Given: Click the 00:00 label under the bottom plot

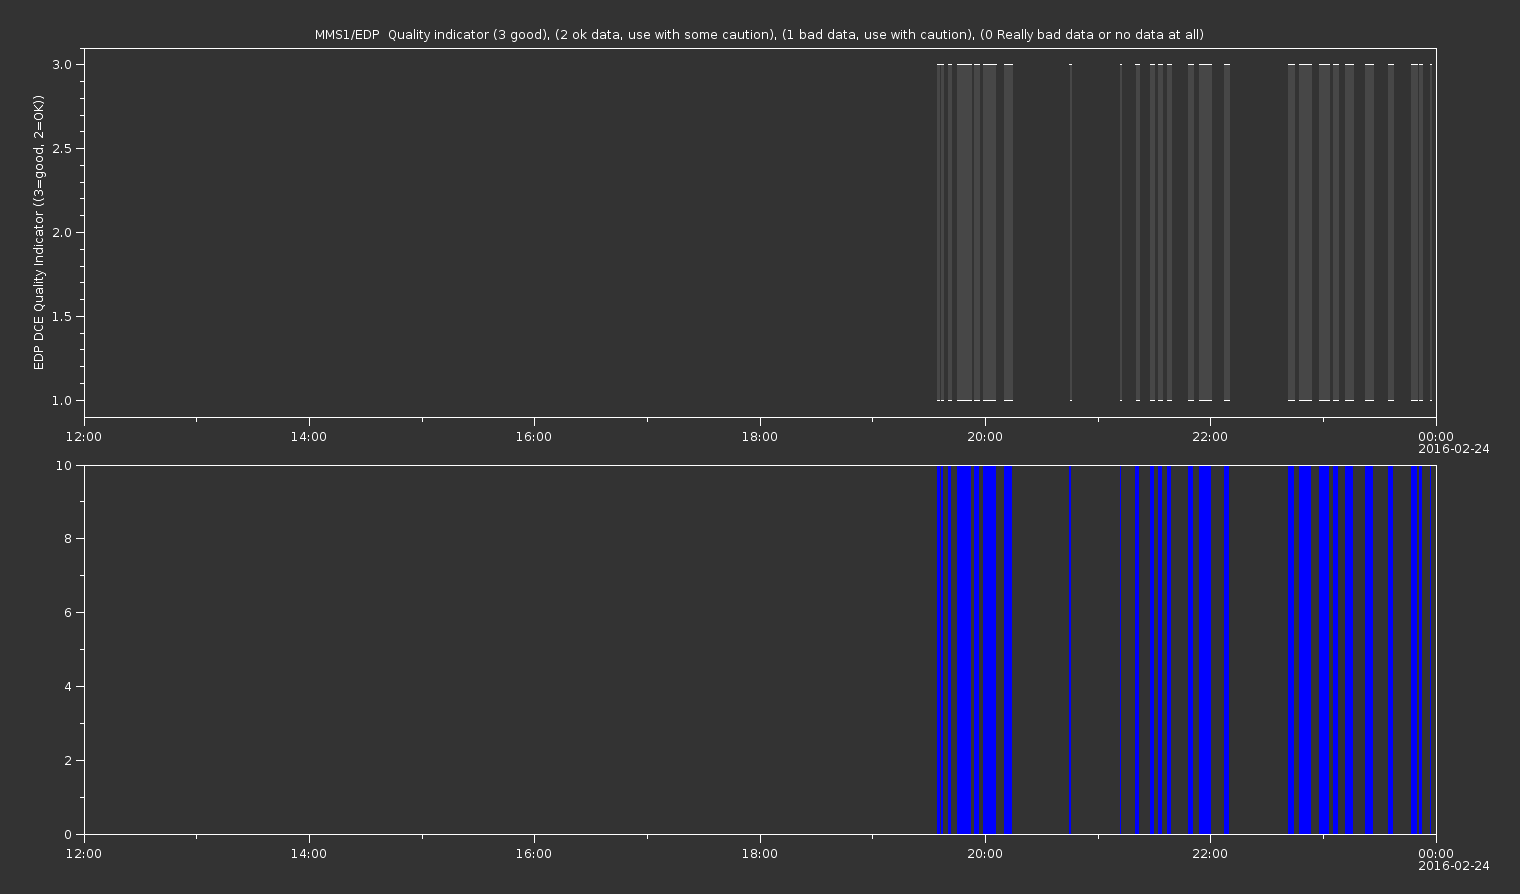Looking at the screenshot, I should click(1436, 853).
